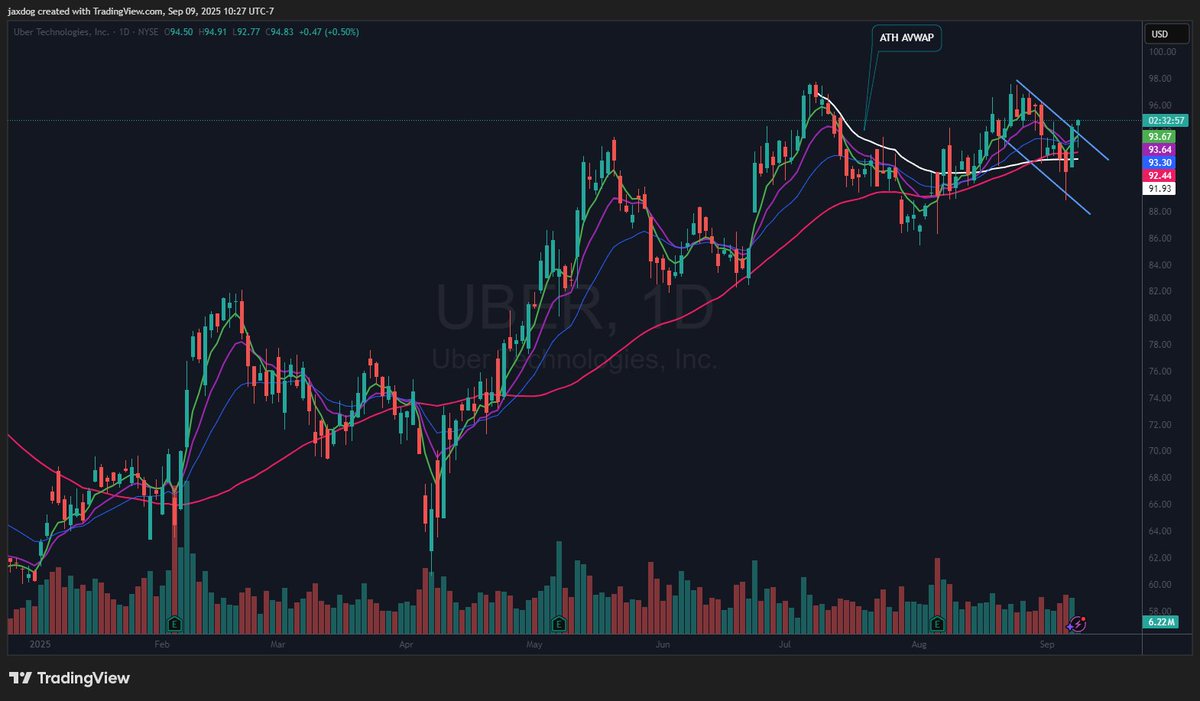The image size is (1200, 701).
Task: Click the TradingView logo
Action: coord(70,678)
